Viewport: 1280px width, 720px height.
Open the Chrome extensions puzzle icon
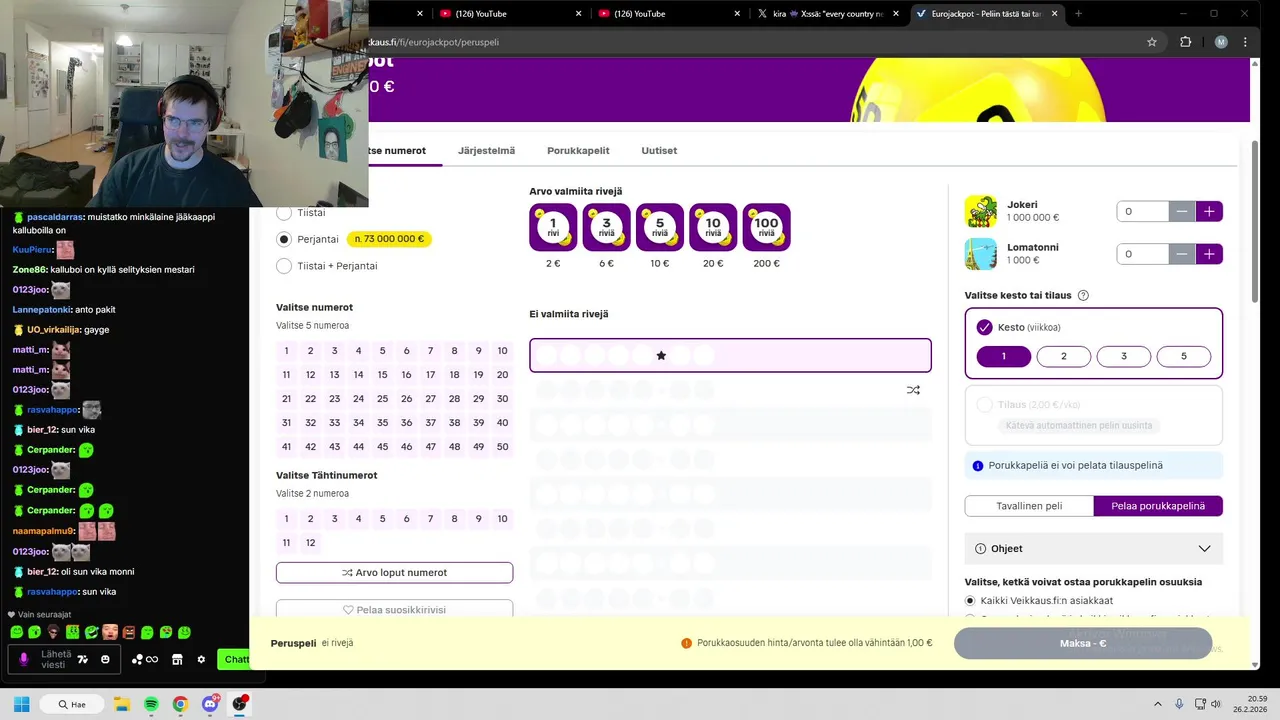1186,42
